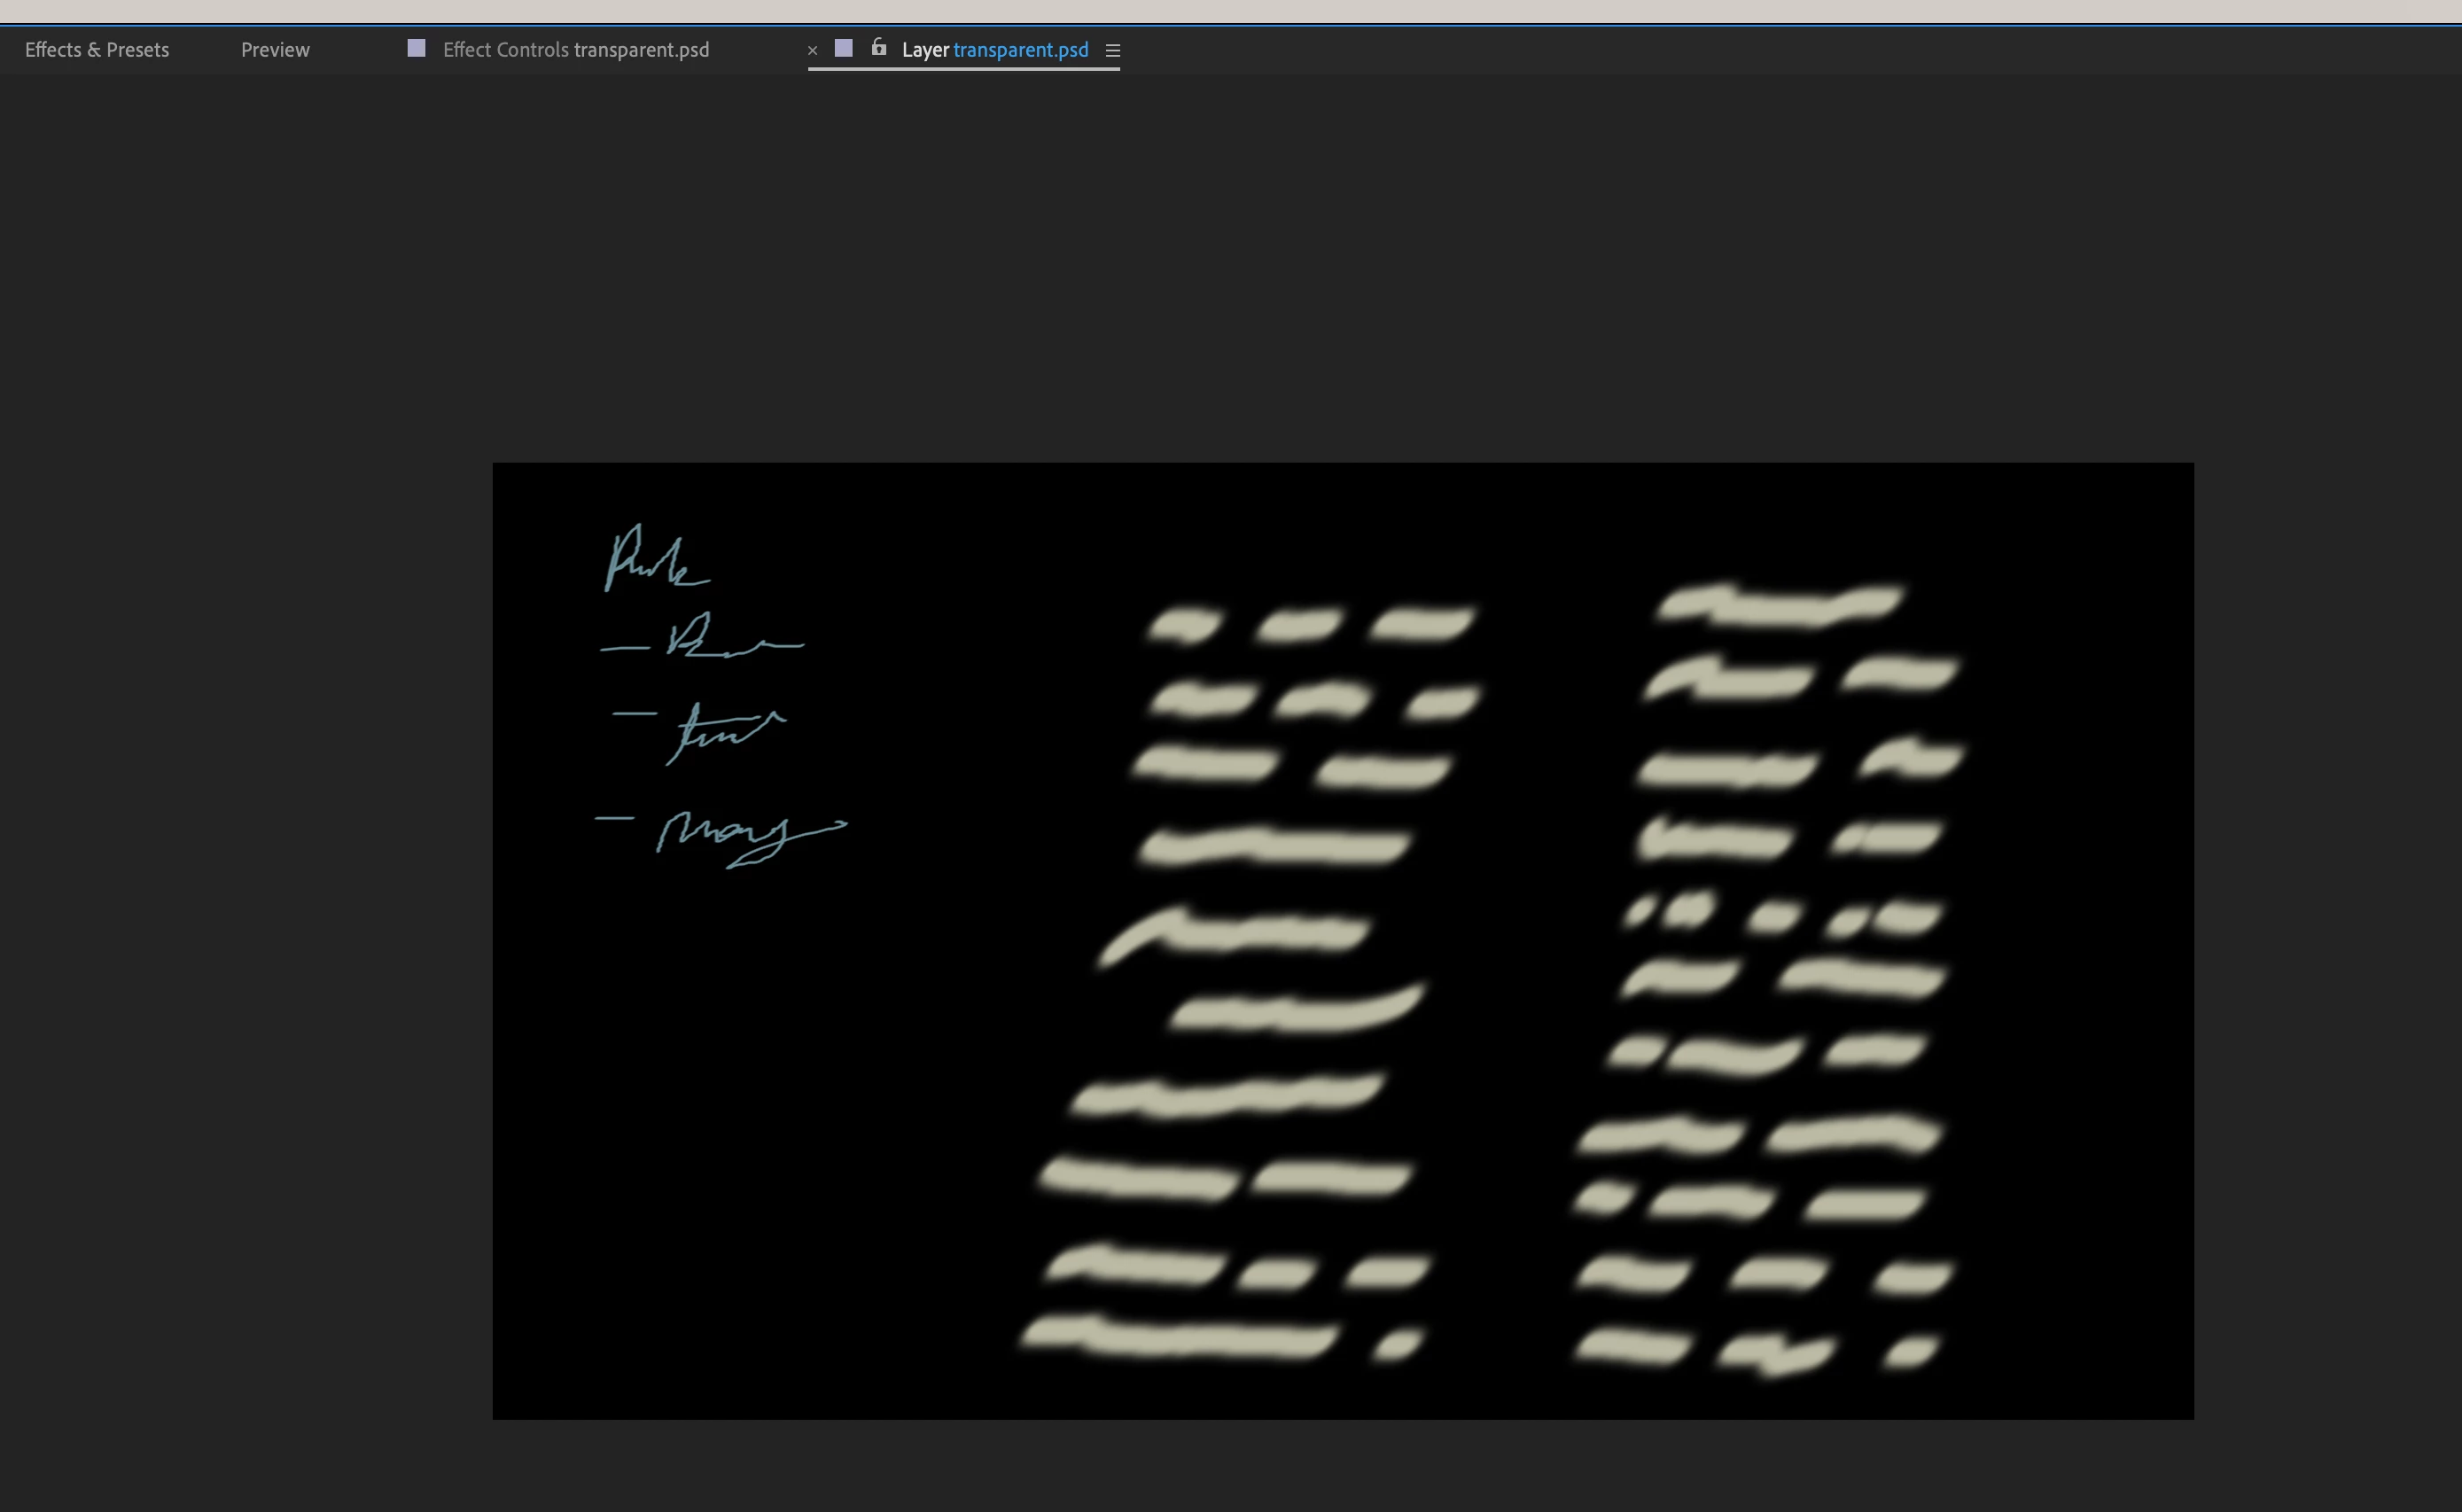Image resolution: width=2462 pixels, height=1512 pixels.
Task: Switch to Effect Controls transparent.psd tab
Action: click(576, 50)
